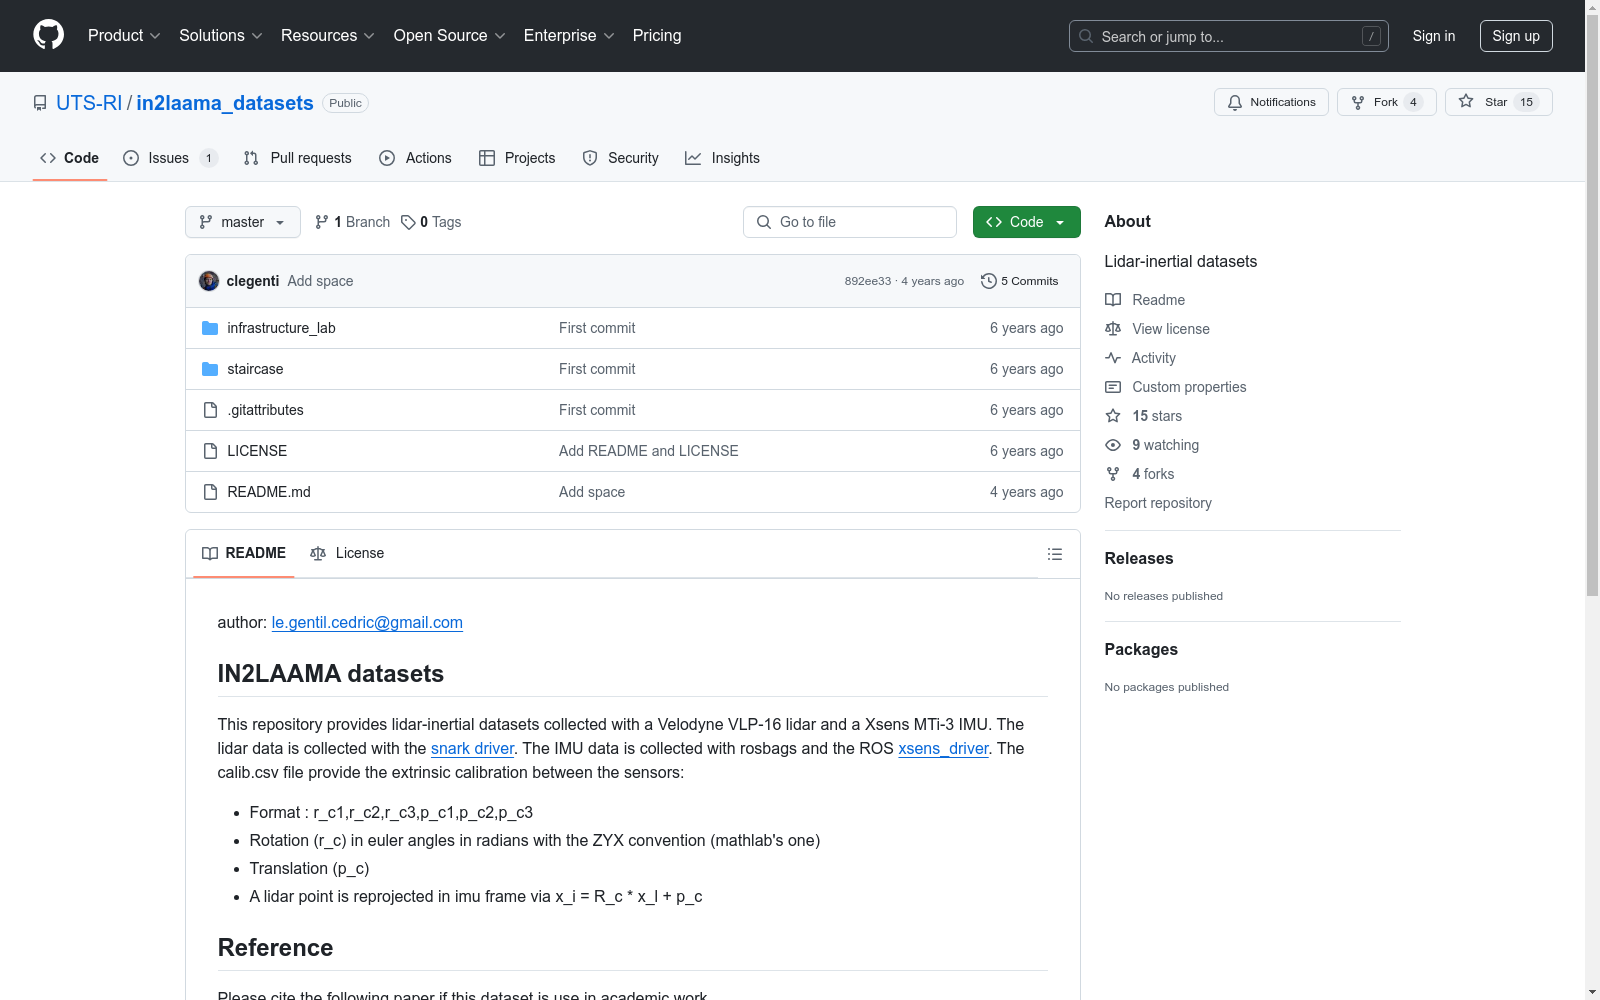This screenshot has width=1600, height=1000.
Task: Click the README.md file icon
Action: pos(210,492)
